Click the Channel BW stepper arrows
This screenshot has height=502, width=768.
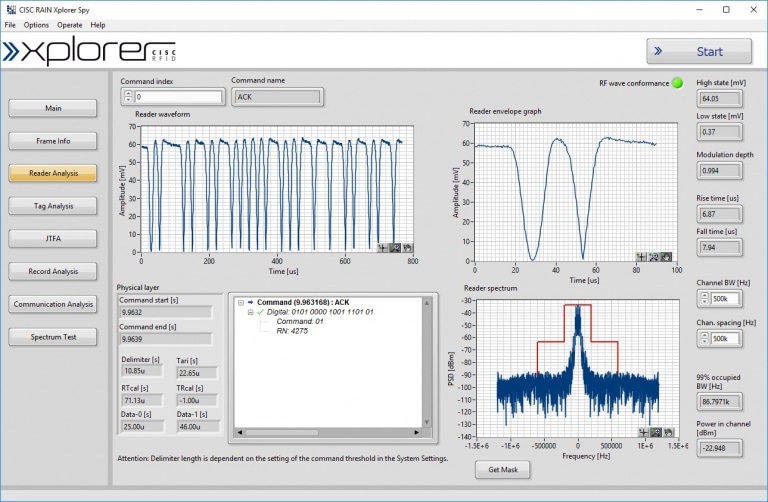(x=704, y=298)
